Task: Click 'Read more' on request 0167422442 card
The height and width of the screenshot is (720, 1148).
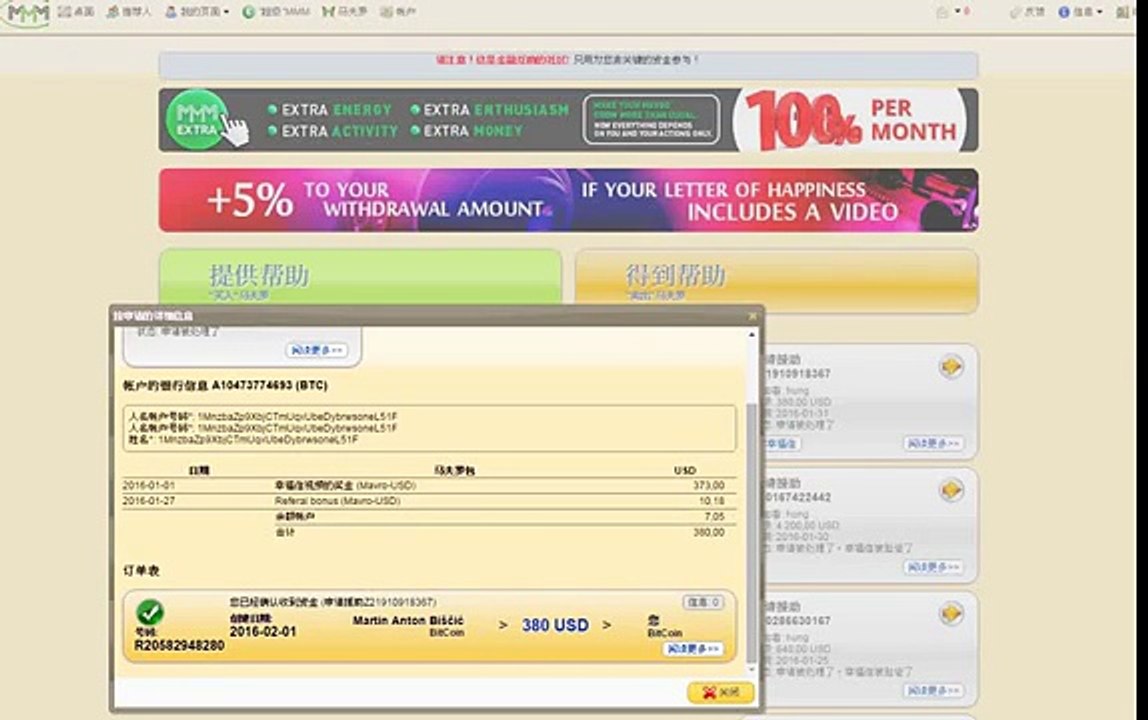Action: [933, 567]
